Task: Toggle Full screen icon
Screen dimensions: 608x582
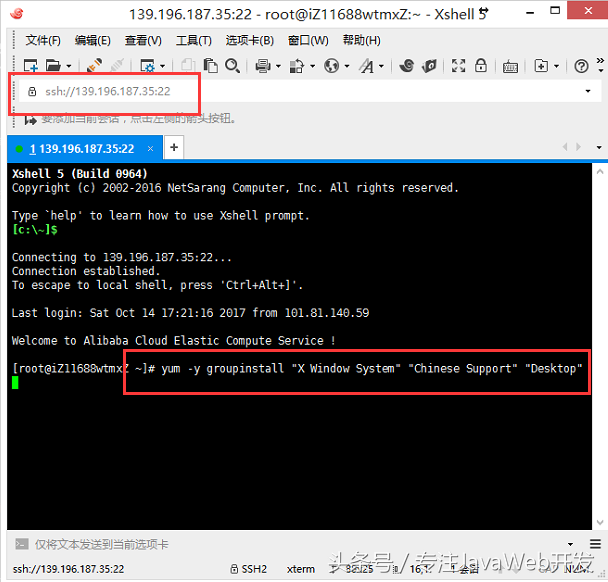Action: coord(458,66)
